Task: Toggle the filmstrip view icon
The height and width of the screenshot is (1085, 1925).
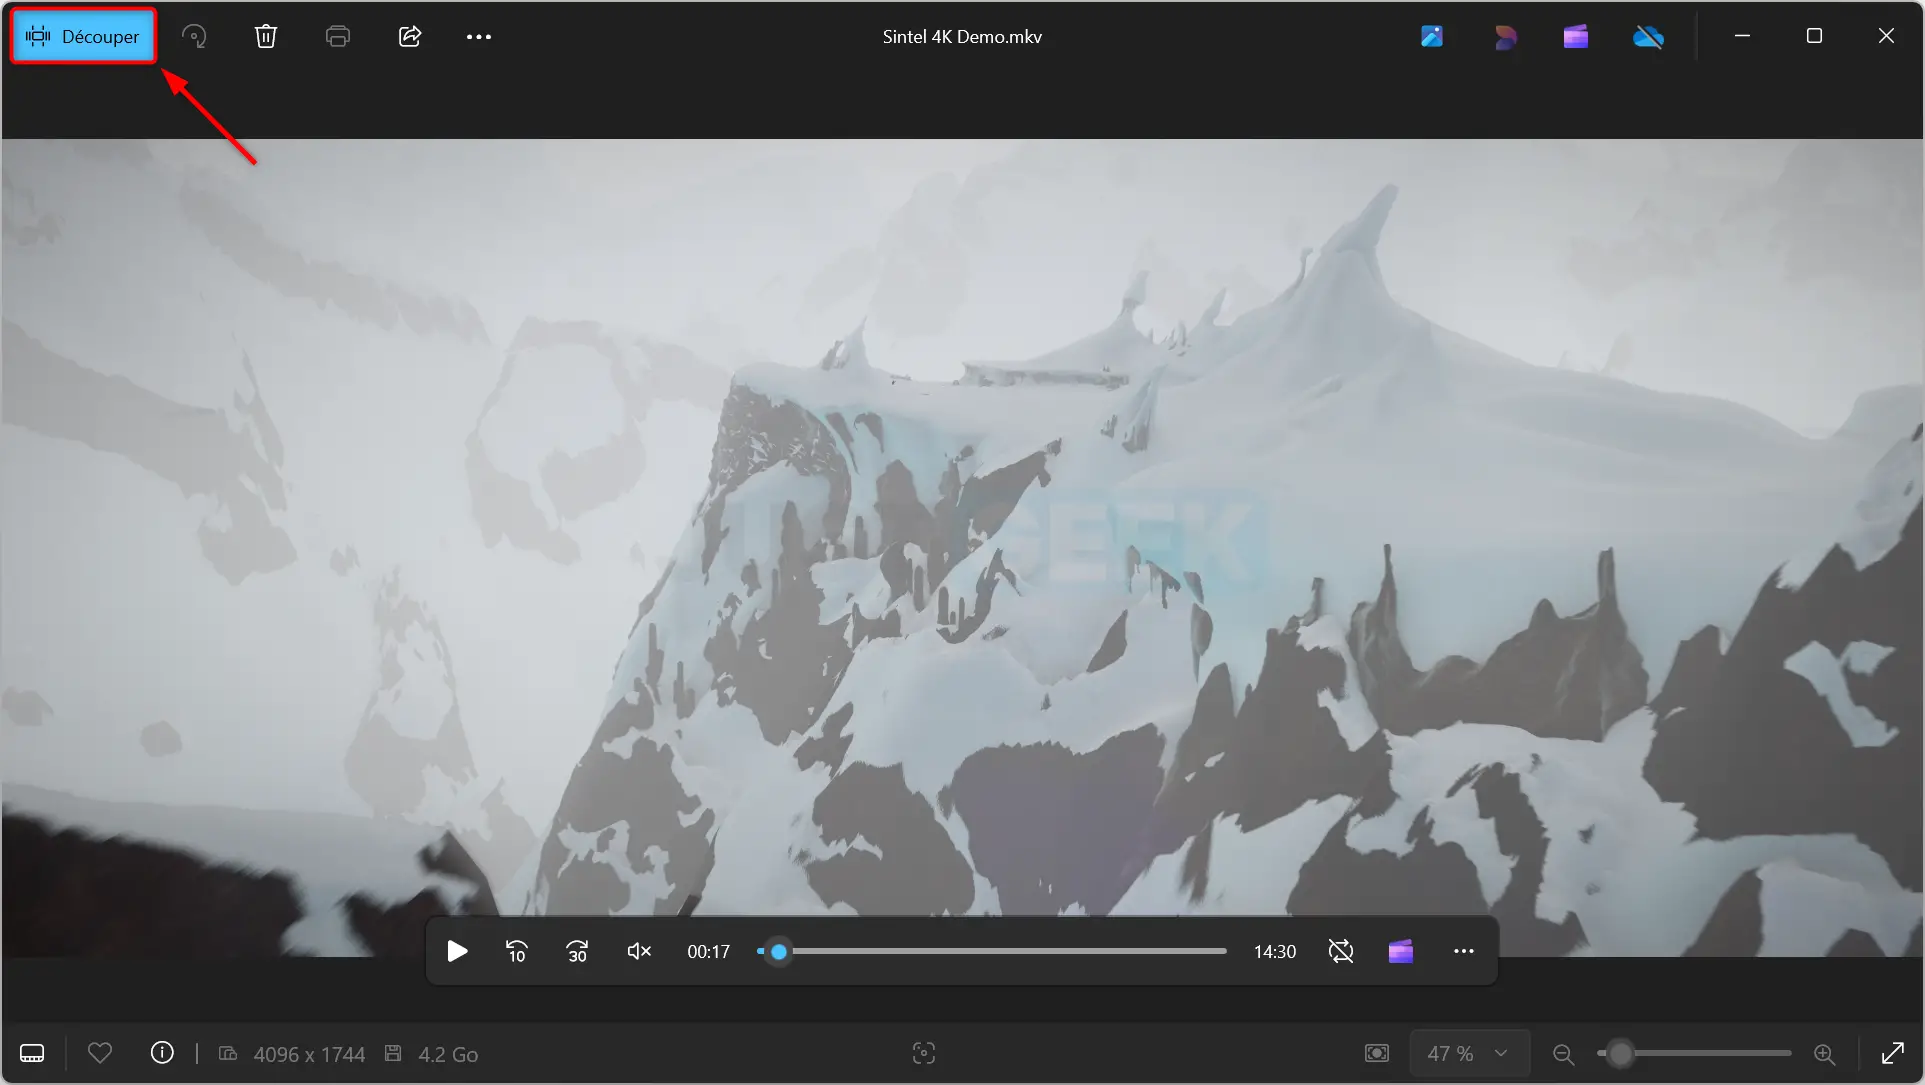Action: [32, 1053]
